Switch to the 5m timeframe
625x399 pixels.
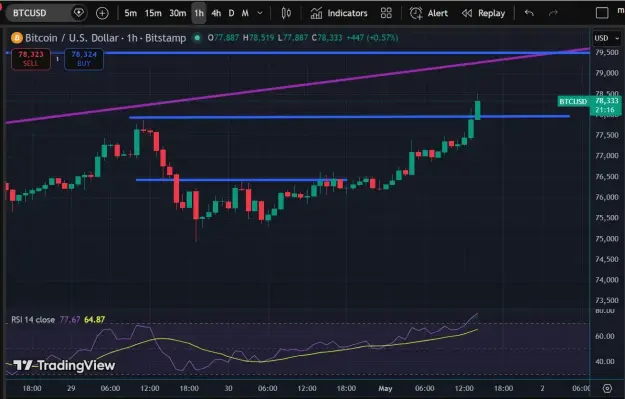(x=130, y=13)
